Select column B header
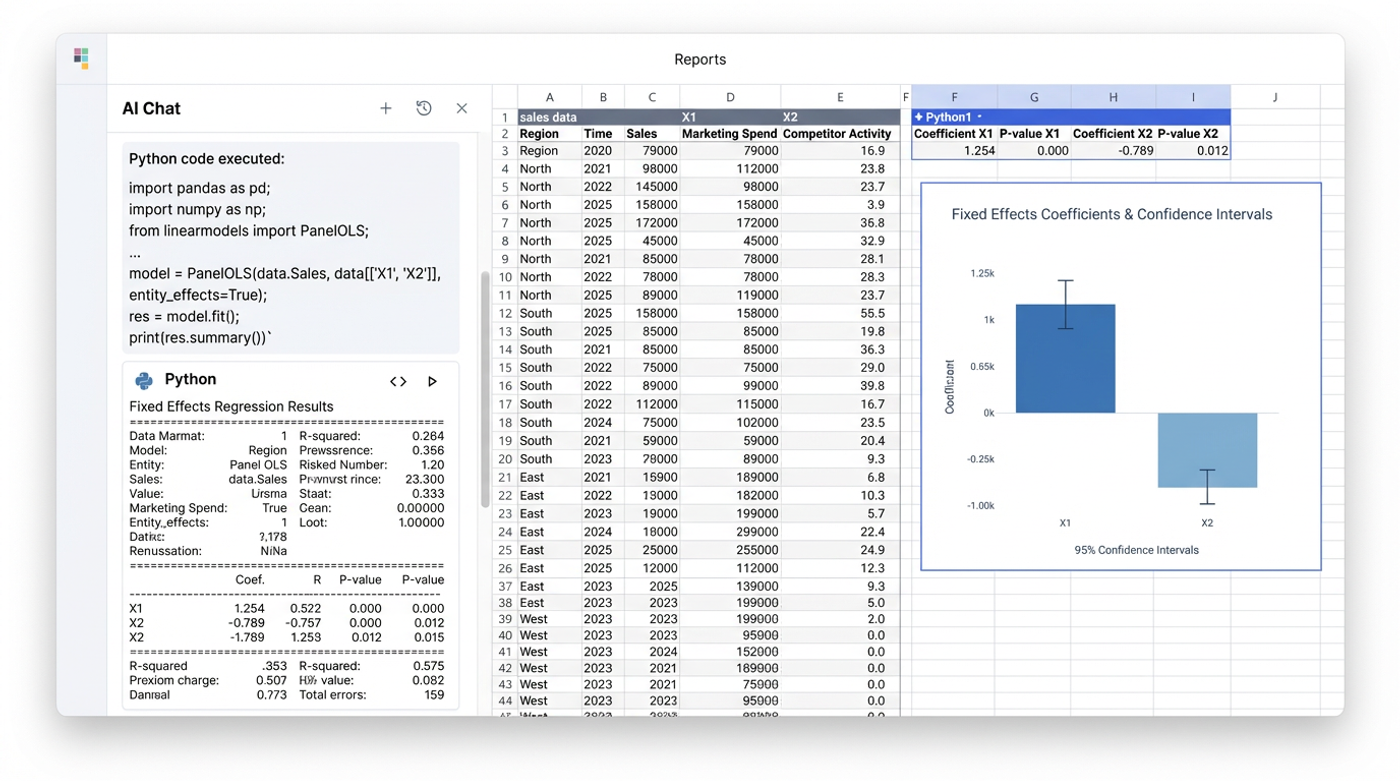This screenshot has height=781, width=1400. coord(603,97)
